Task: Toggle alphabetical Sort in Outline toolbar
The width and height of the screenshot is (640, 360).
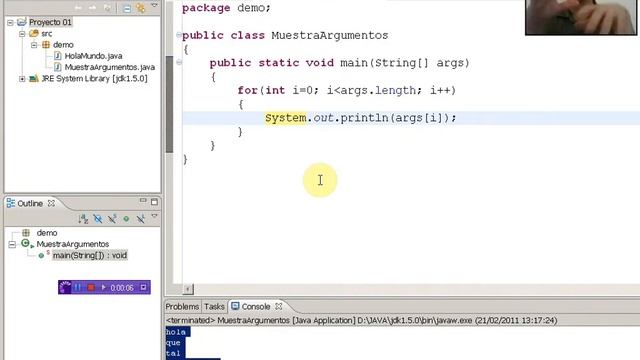Action: click(83, 219)
